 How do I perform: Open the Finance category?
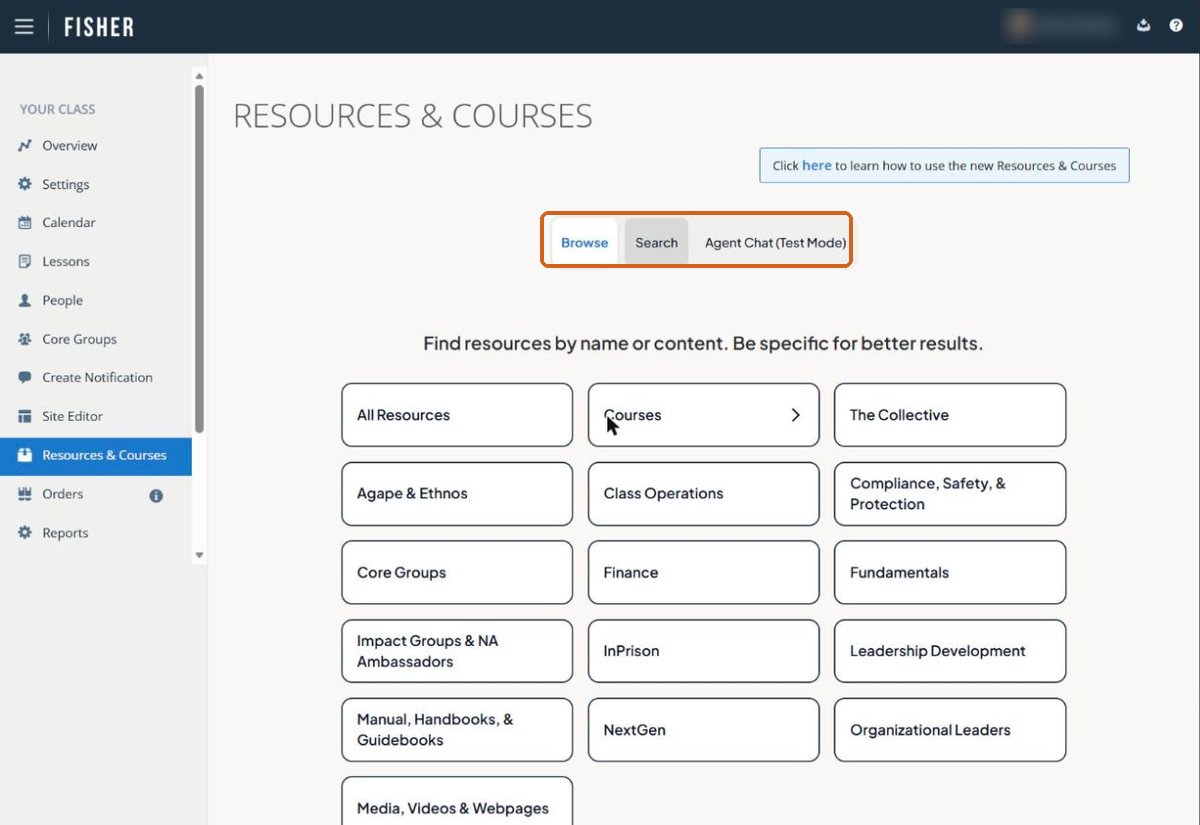click(x=703, y=572)
